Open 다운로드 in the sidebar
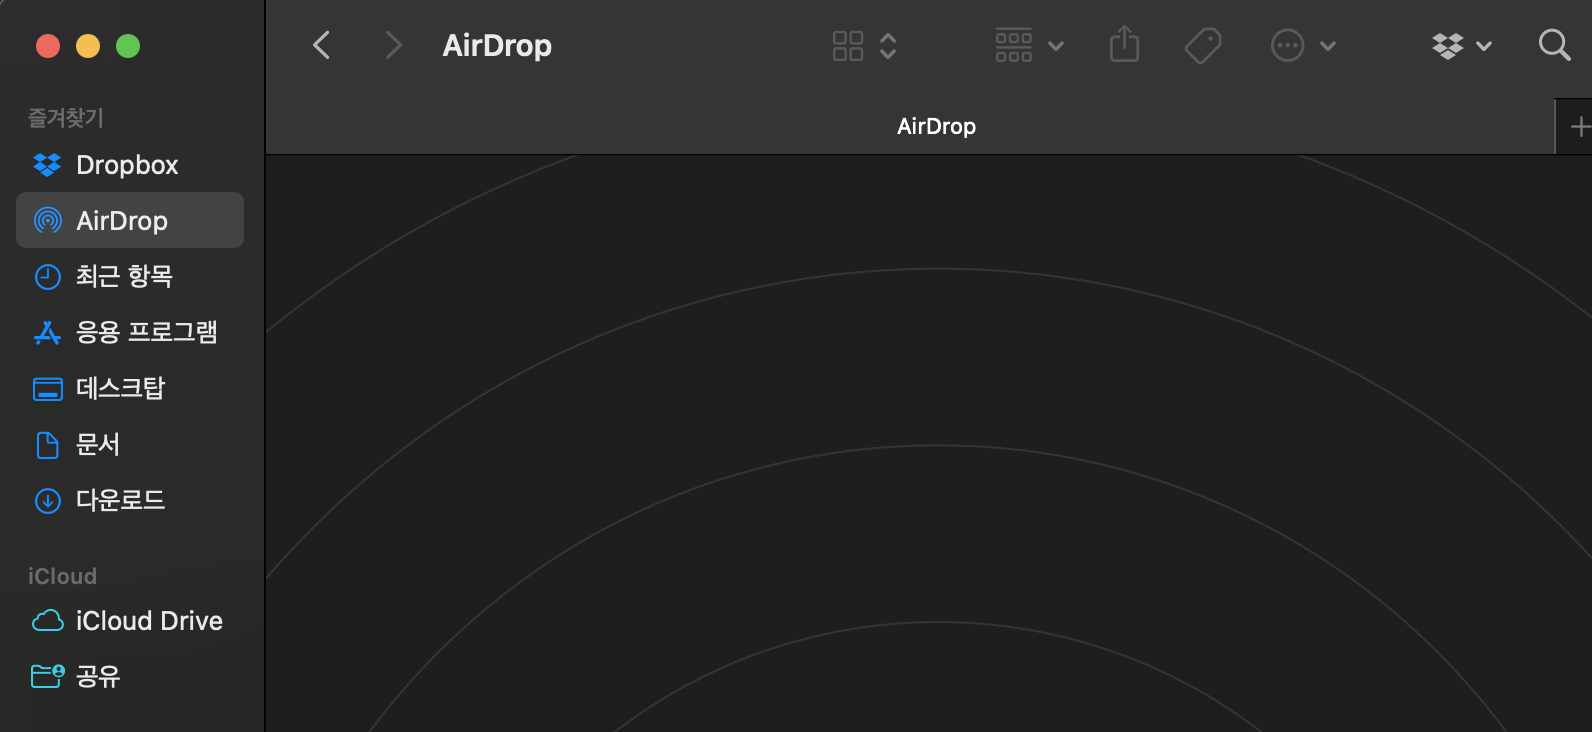The height and width of the screenshot is (732, 1592). (x=130, y=500)
